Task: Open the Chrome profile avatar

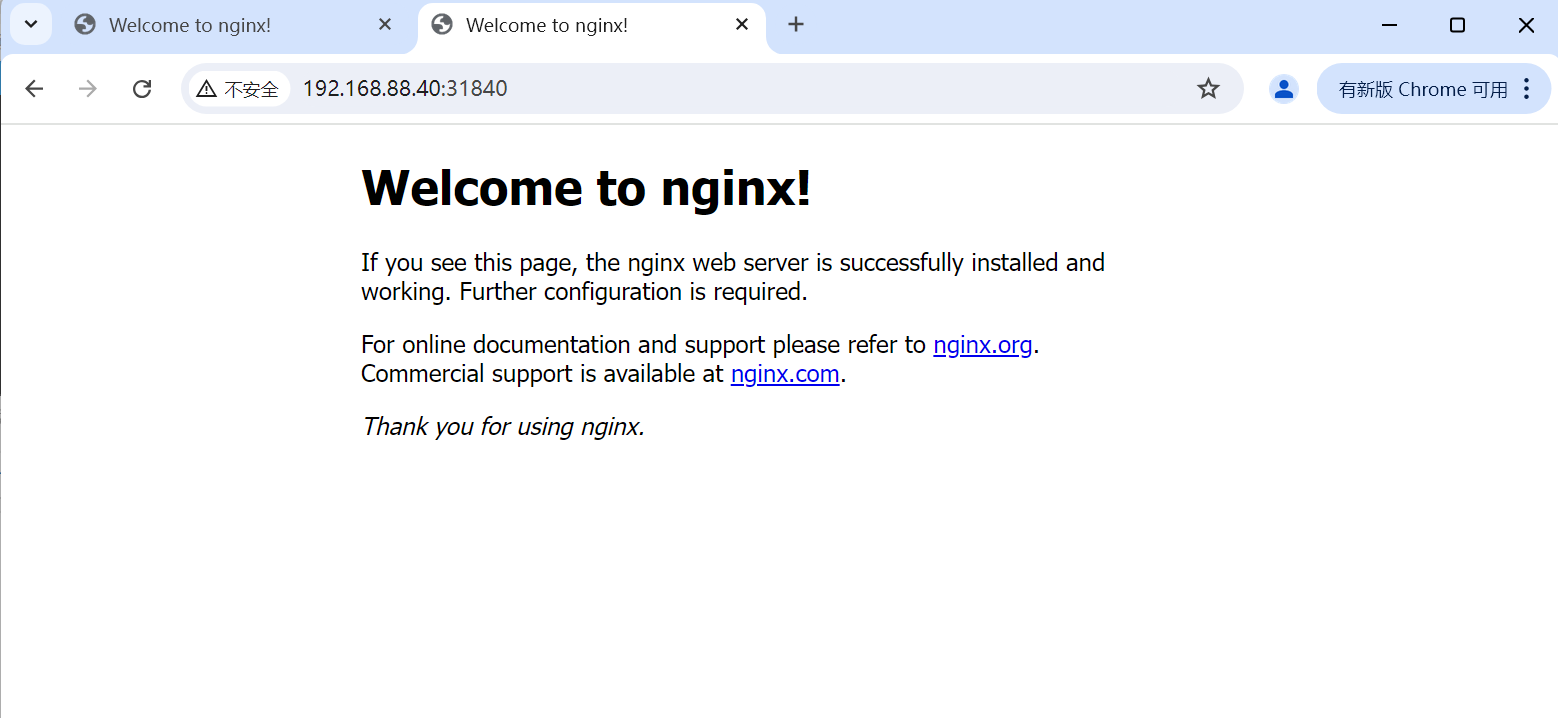Action: [x=1283, y=89]
